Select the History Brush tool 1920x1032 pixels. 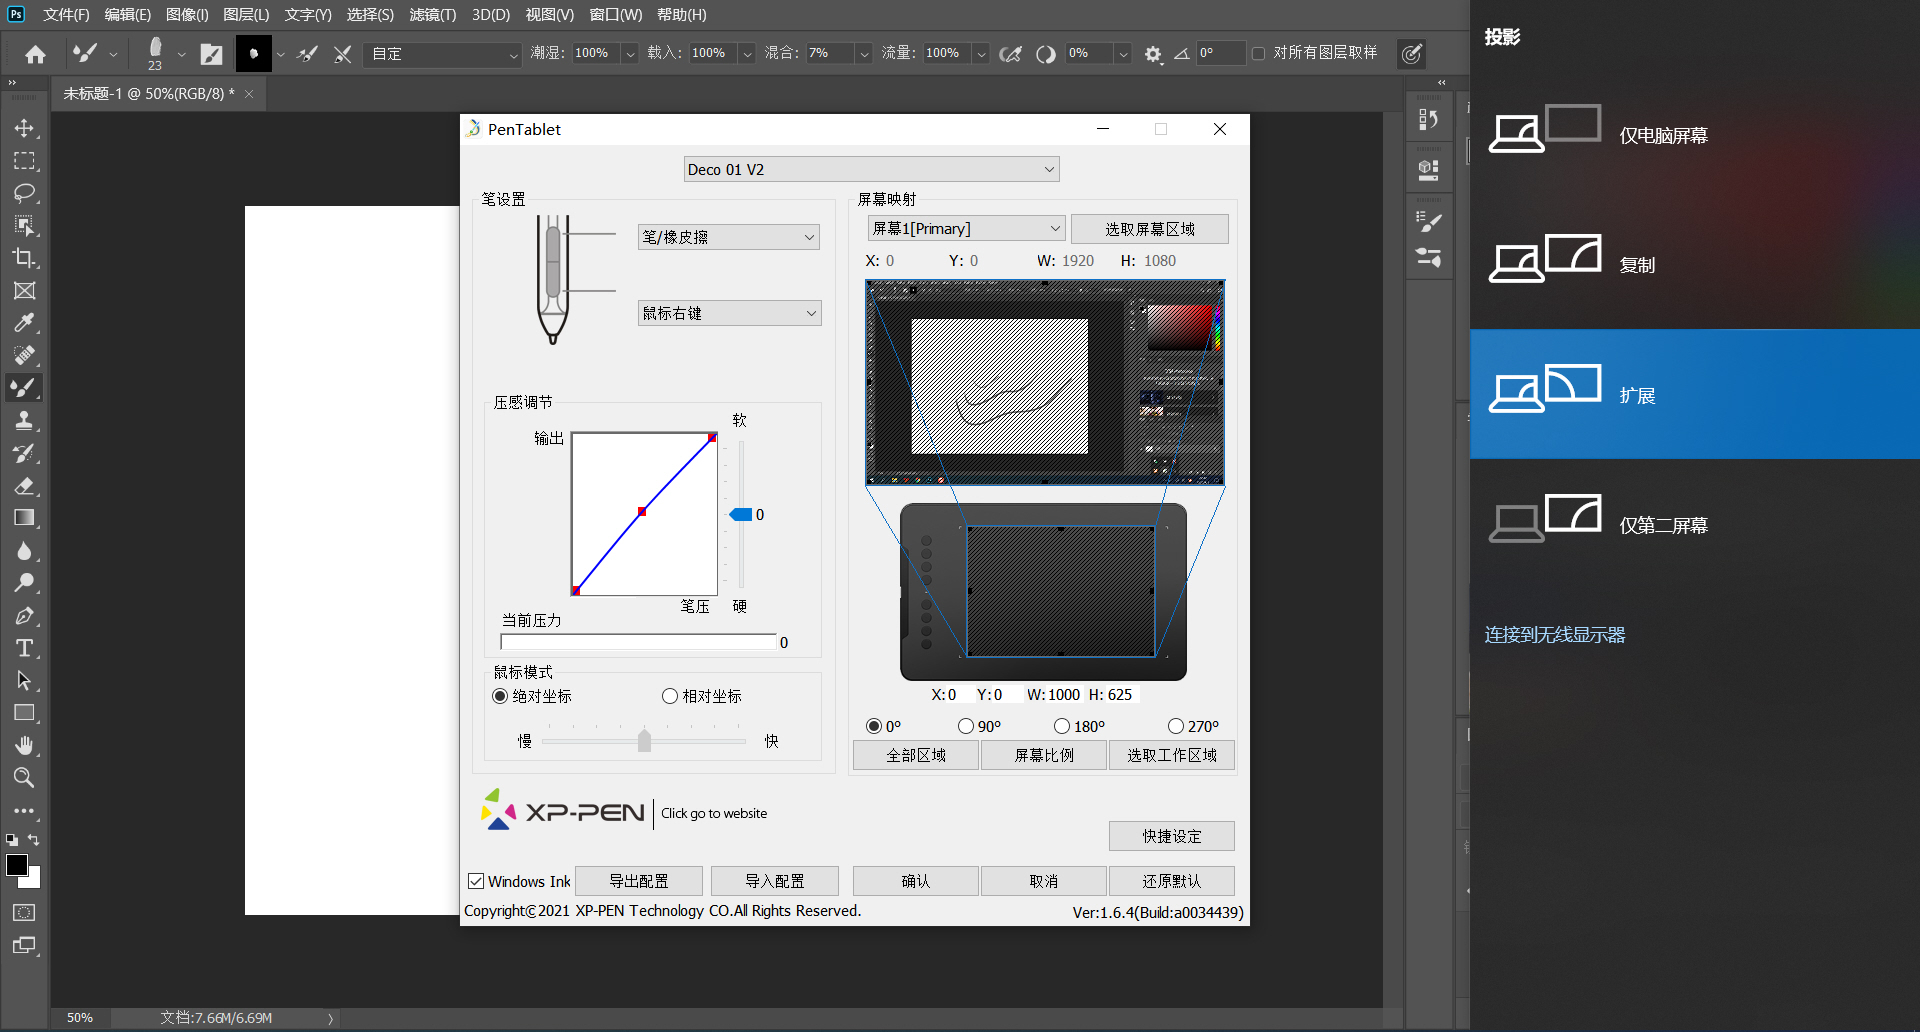[24, 453]
